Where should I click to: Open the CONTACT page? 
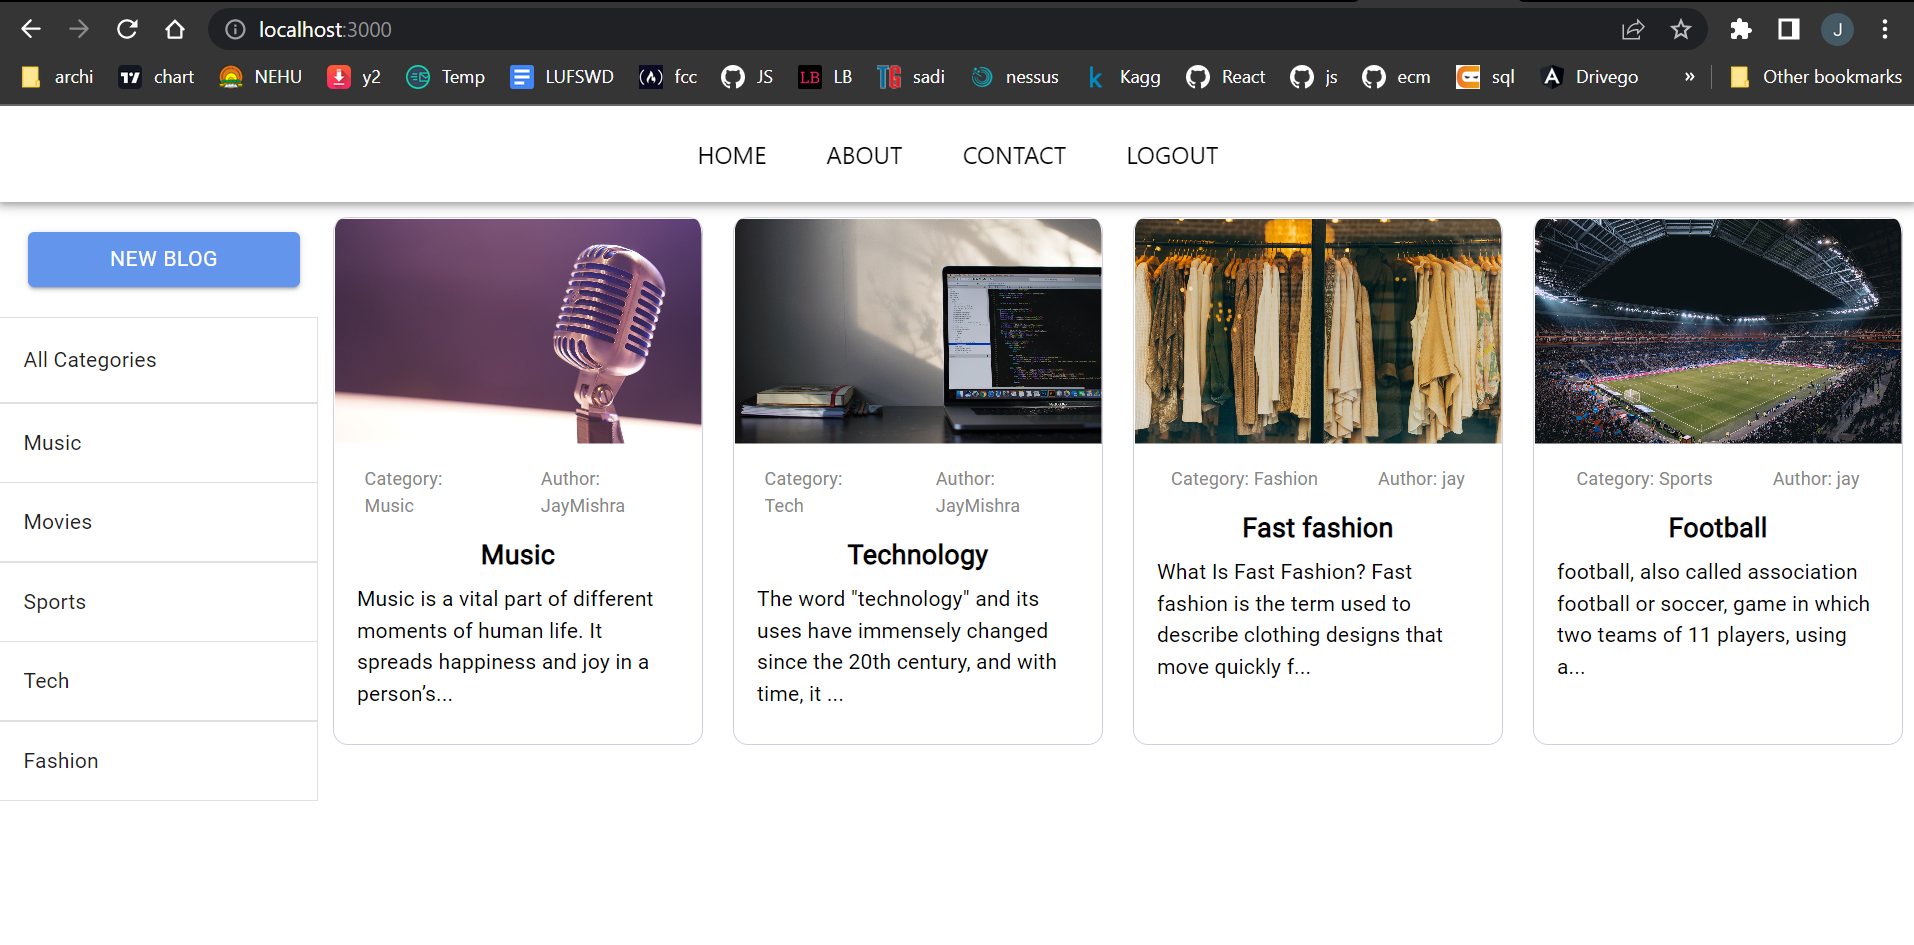1013,155
